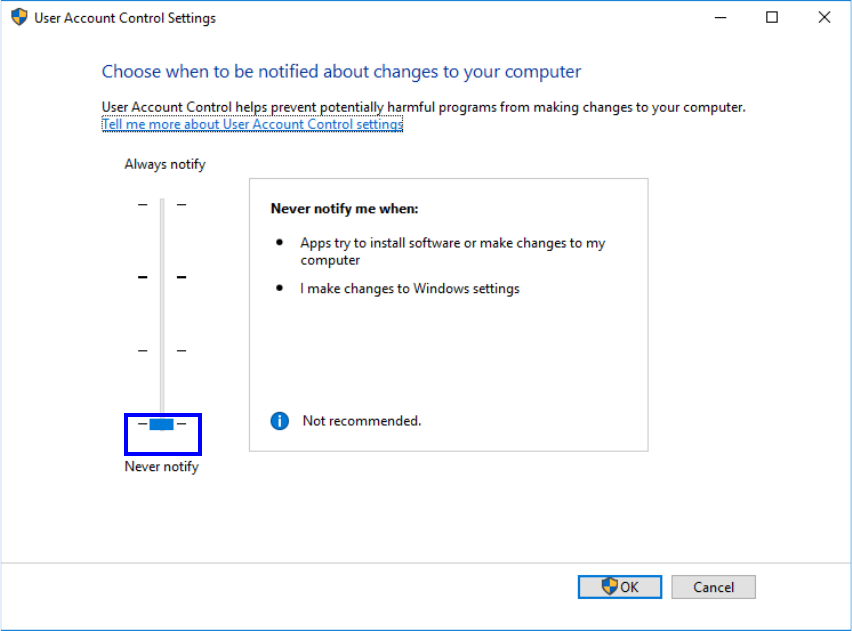The height and width of the screenshot is (631, 852).
Task: Click the 'Not recommended.' text
Action: pos(362,421)
